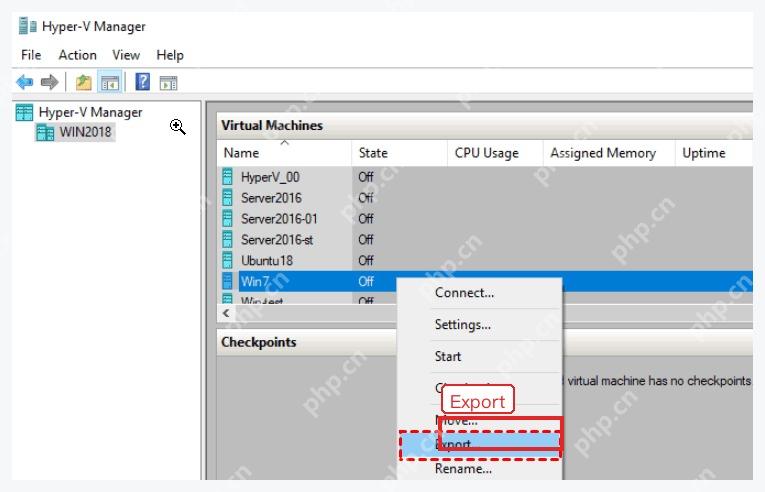
Task: Open the Help question-mark toolbar icon
Action: point(142,82)
